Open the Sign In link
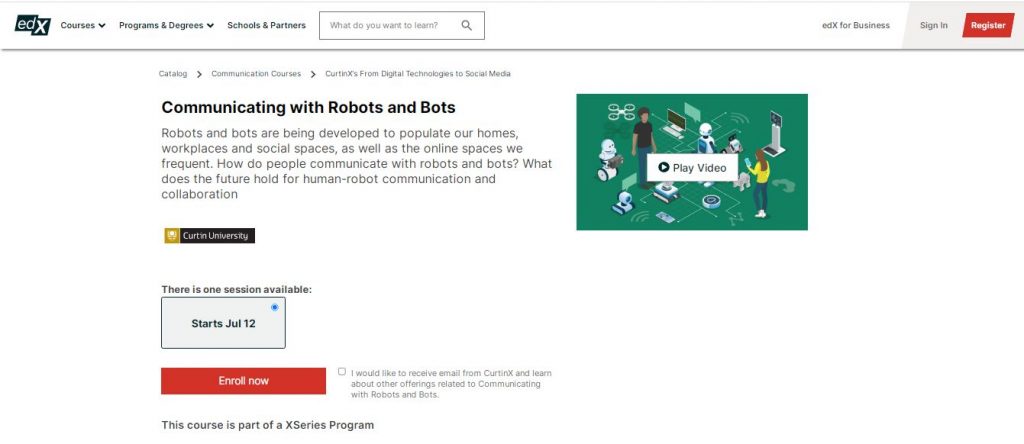Image resolution: width=1024 pixels, height=444 pixels. [933, 26]
